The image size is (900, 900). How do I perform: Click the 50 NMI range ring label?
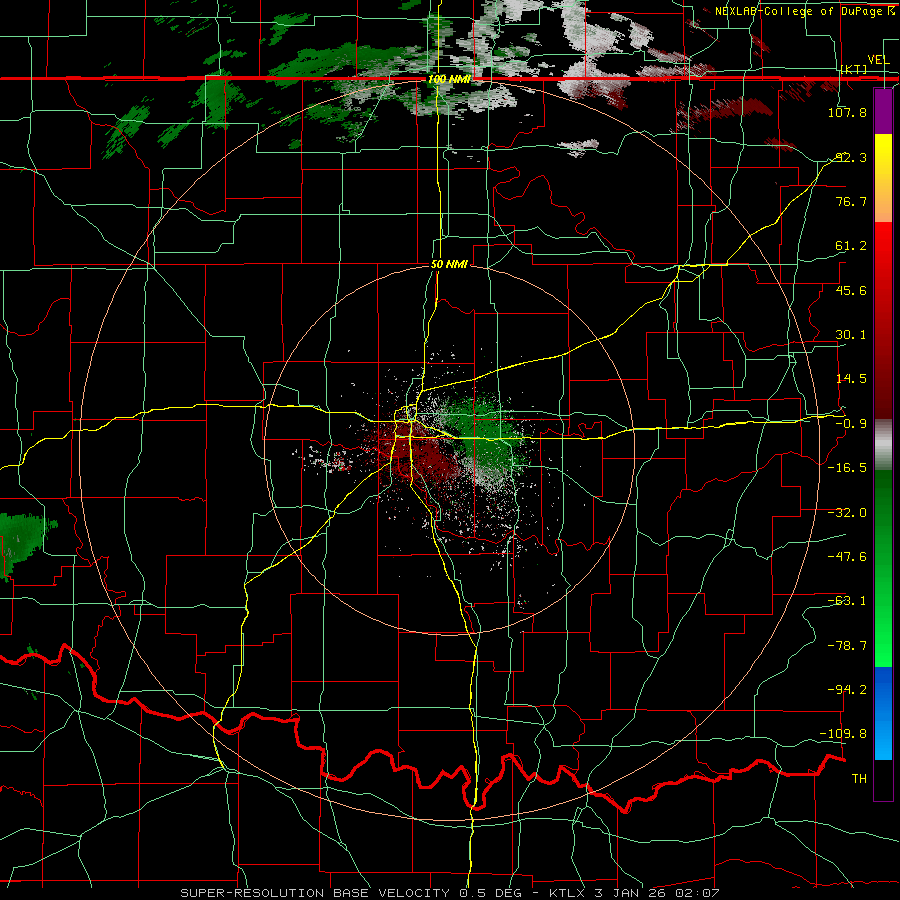tap(449, 265)
